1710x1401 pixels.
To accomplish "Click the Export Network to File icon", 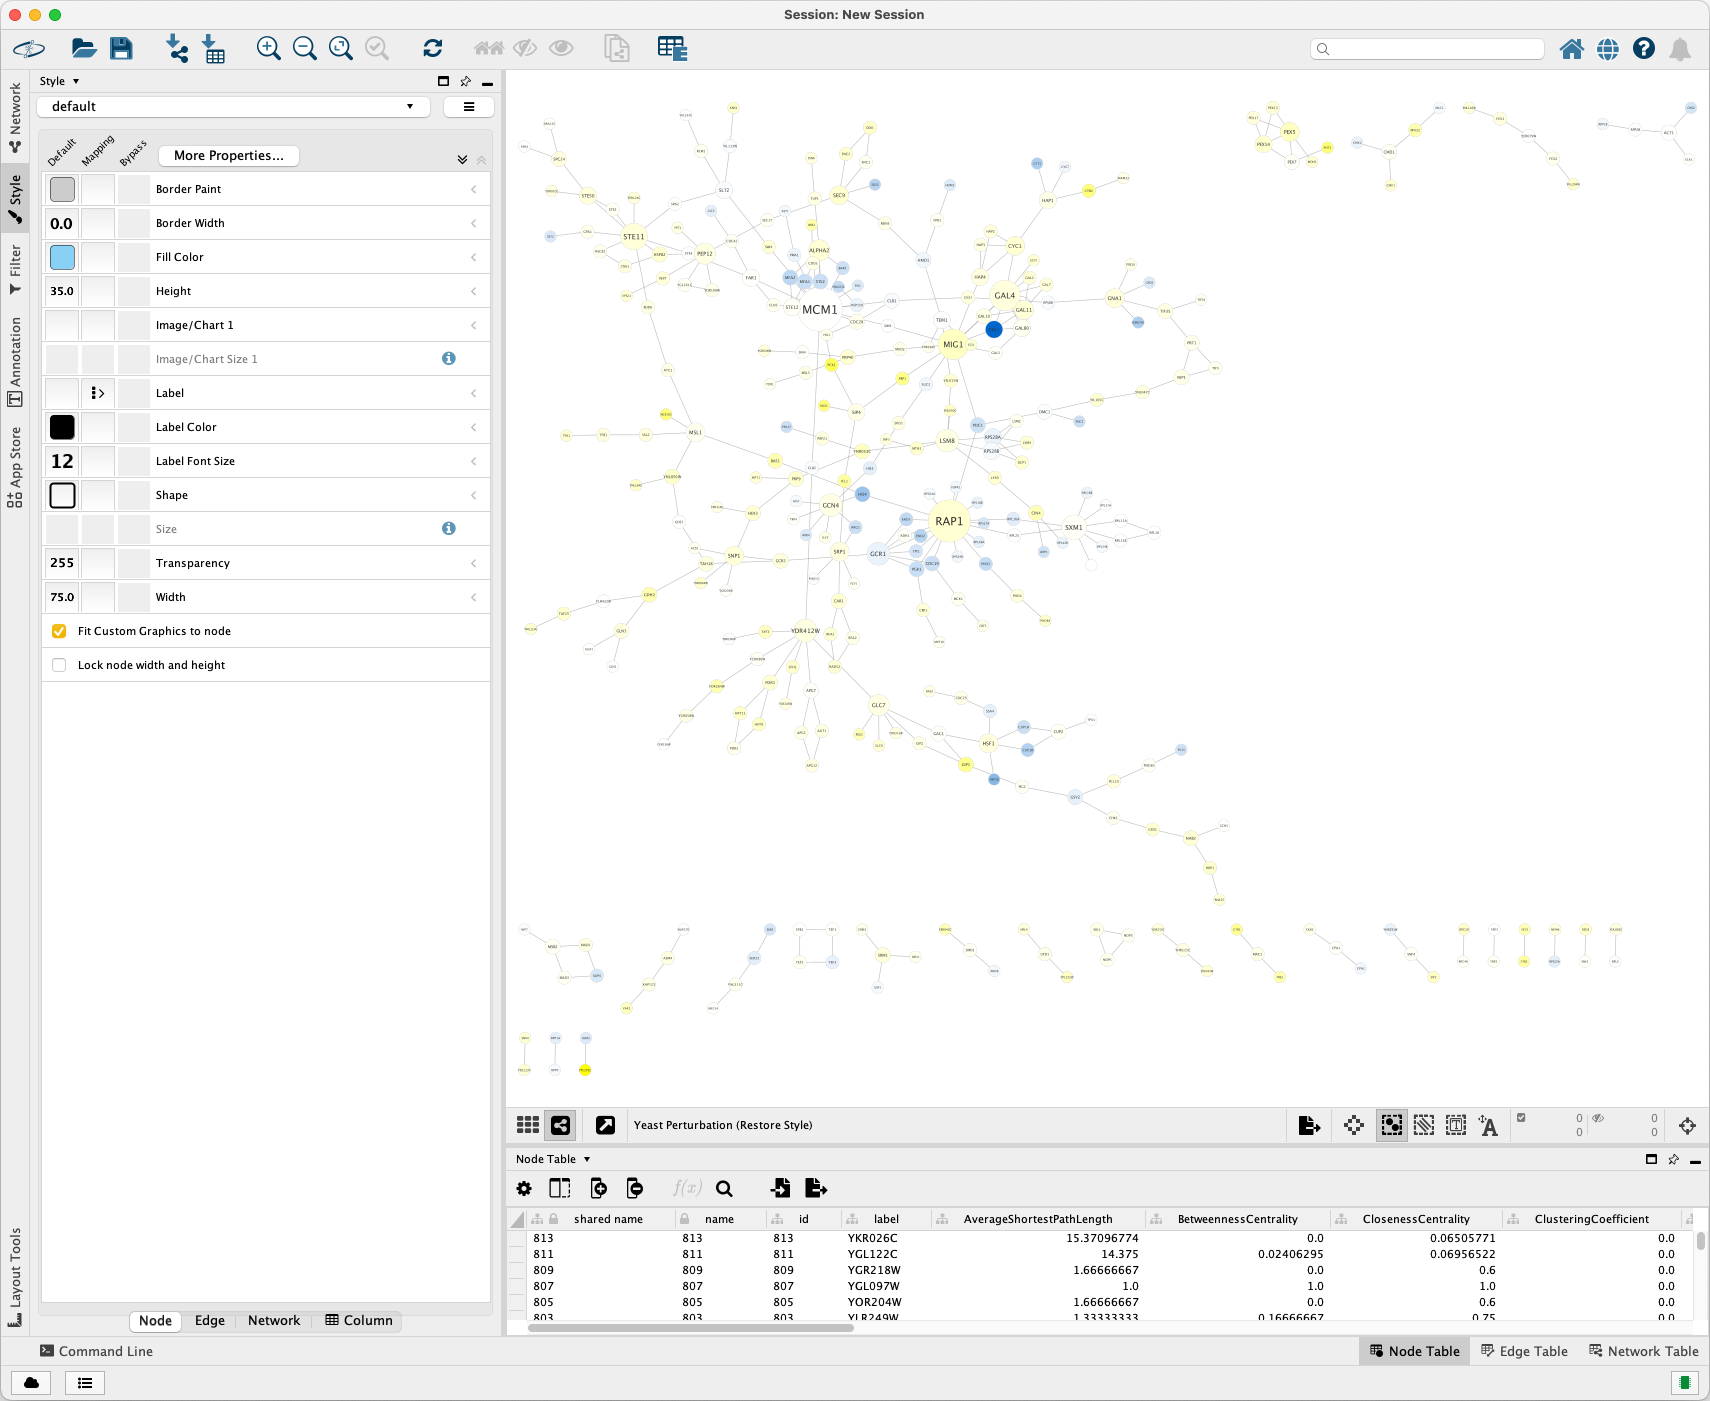I will tap(1309, 1125).
